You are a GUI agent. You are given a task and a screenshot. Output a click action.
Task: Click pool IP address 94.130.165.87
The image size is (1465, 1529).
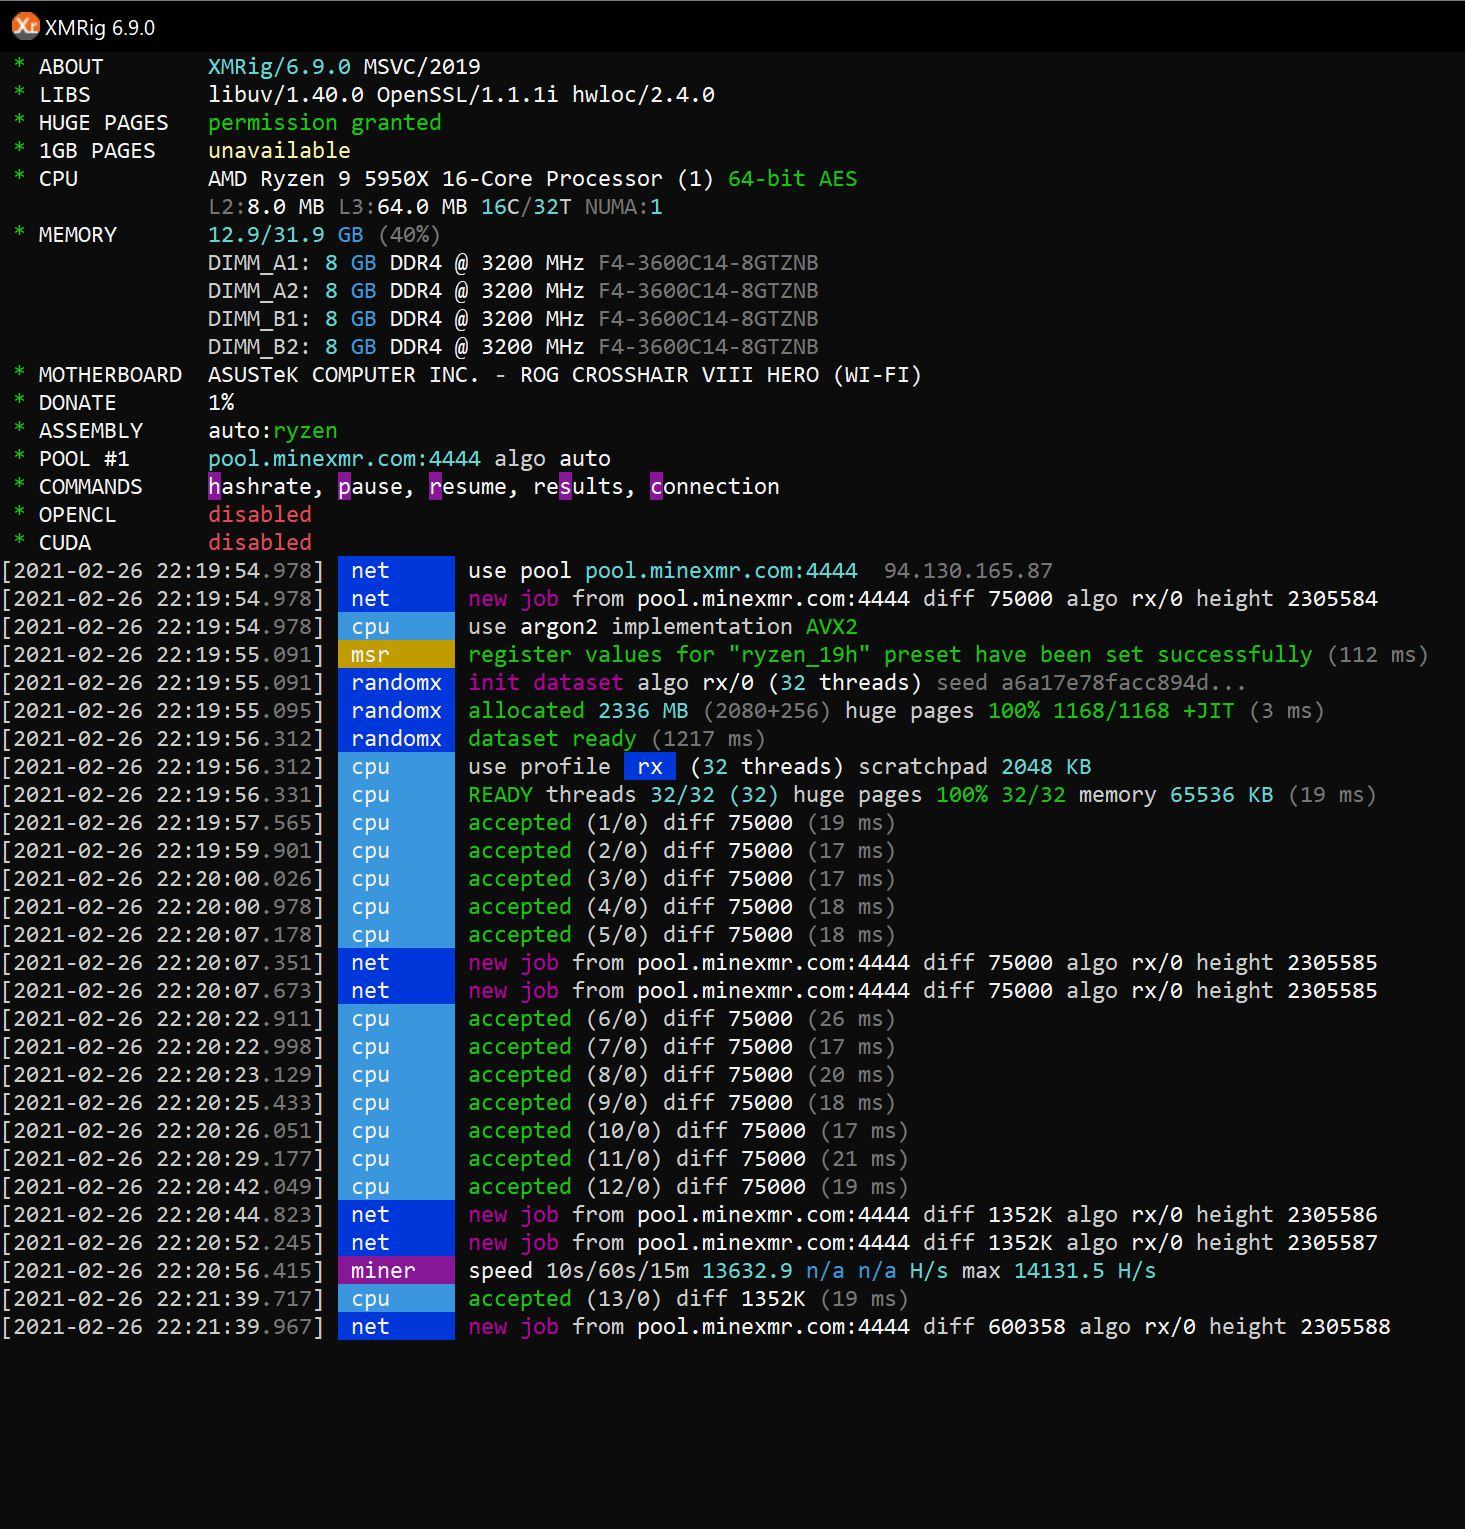point(968,570)
